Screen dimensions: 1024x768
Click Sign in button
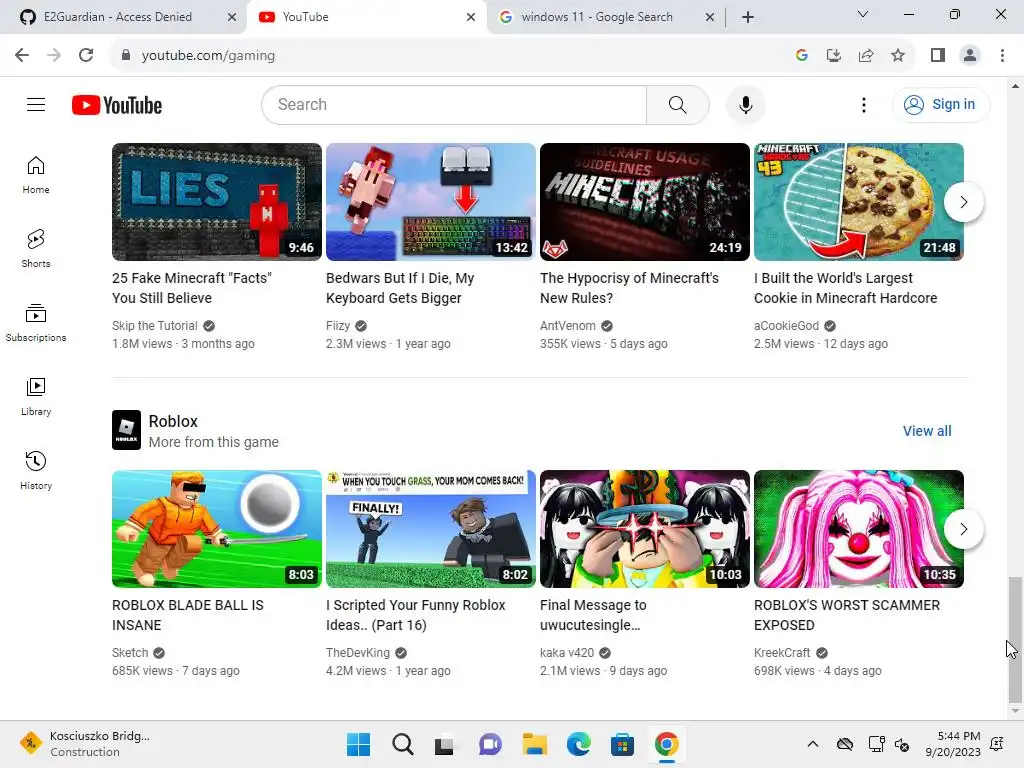(x=940, y=104)
